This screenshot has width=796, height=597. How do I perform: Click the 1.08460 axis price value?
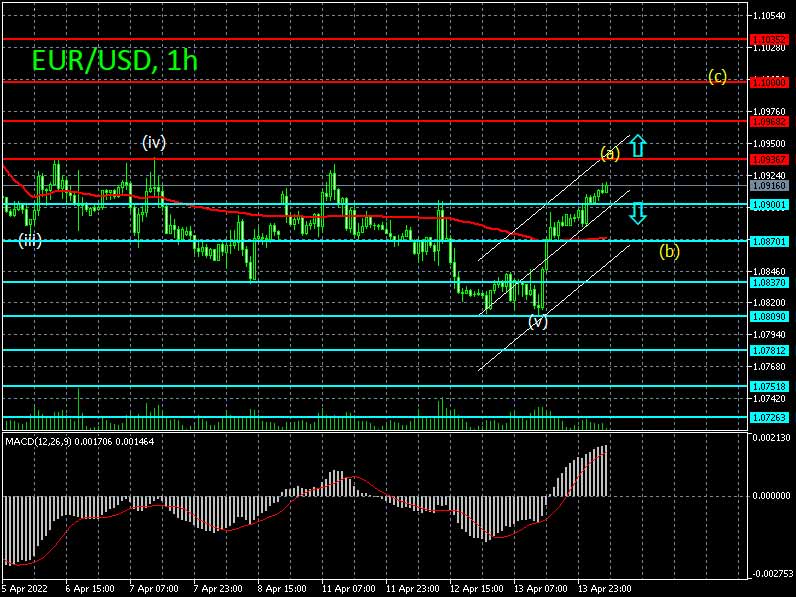(770, 271)
